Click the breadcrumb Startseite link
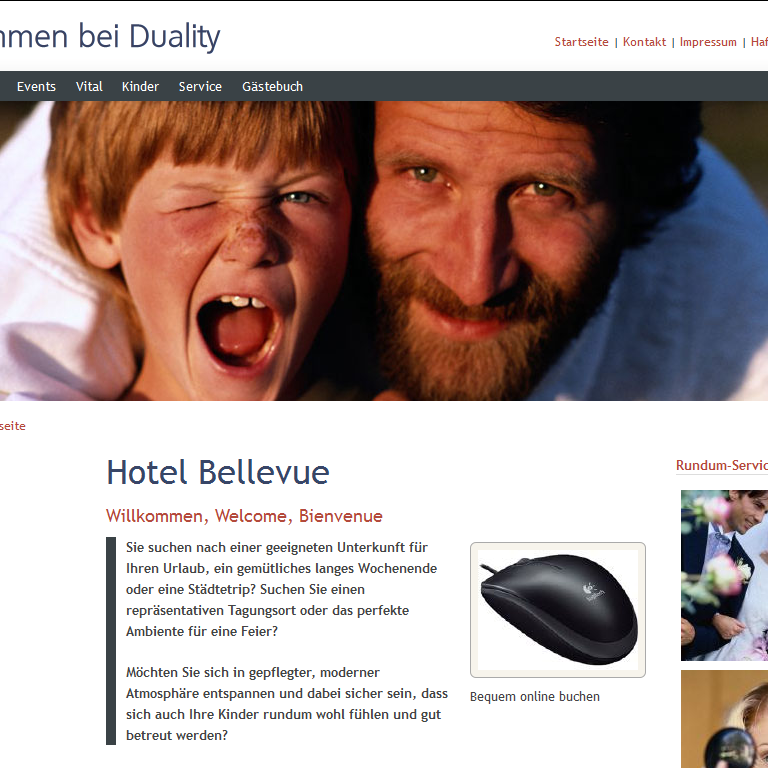This screenshot has width=768, height=768. click(13, 426)
